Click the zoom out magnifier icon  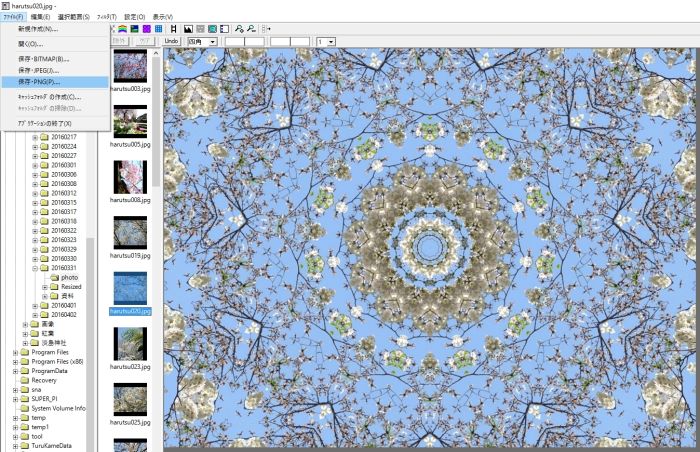tap(250, 29)
